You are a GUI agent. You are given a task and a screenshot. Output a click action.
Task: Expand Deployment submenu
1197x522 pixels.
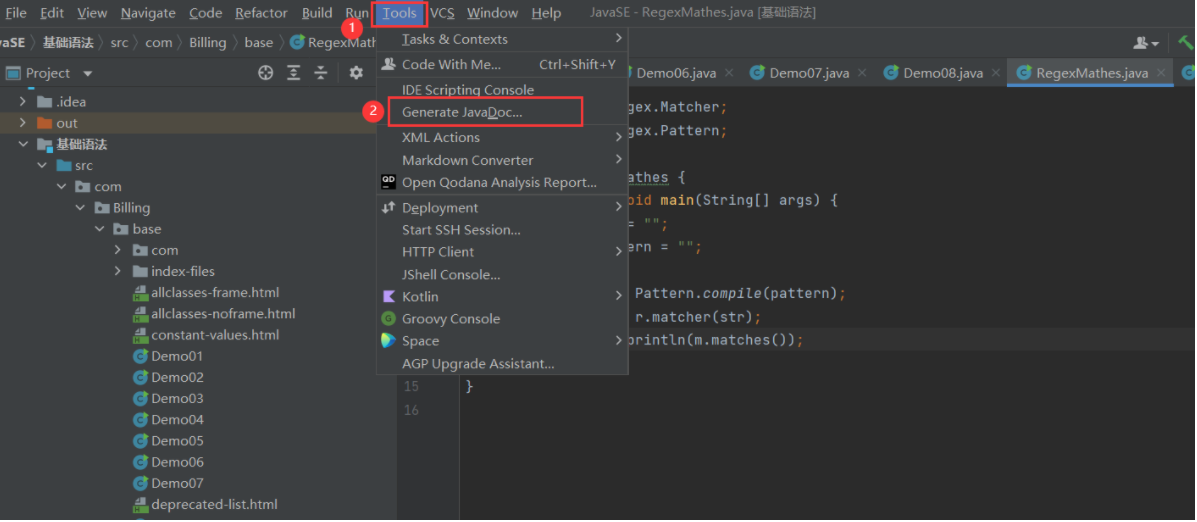pos(502,208)
